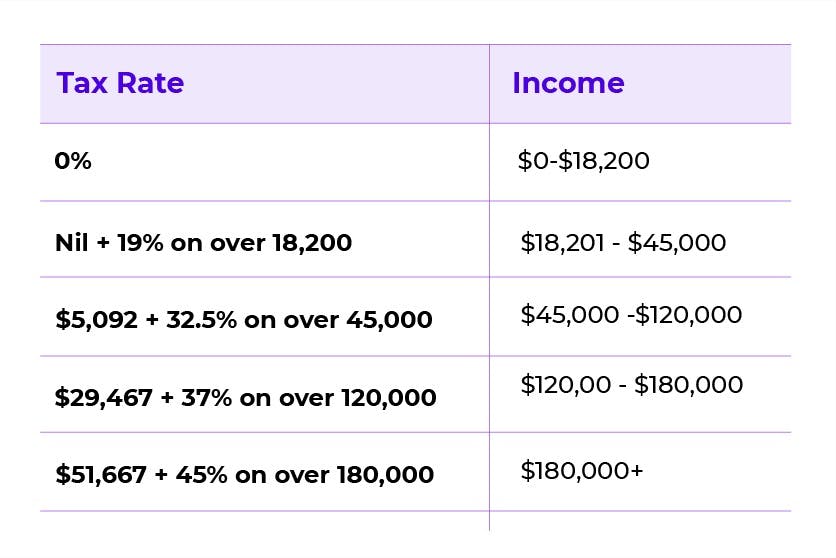Click the 120,000 threshold in the 37% row
Image resolution: width=836 pixels, height=558 pixels.
tap(389, 398)
